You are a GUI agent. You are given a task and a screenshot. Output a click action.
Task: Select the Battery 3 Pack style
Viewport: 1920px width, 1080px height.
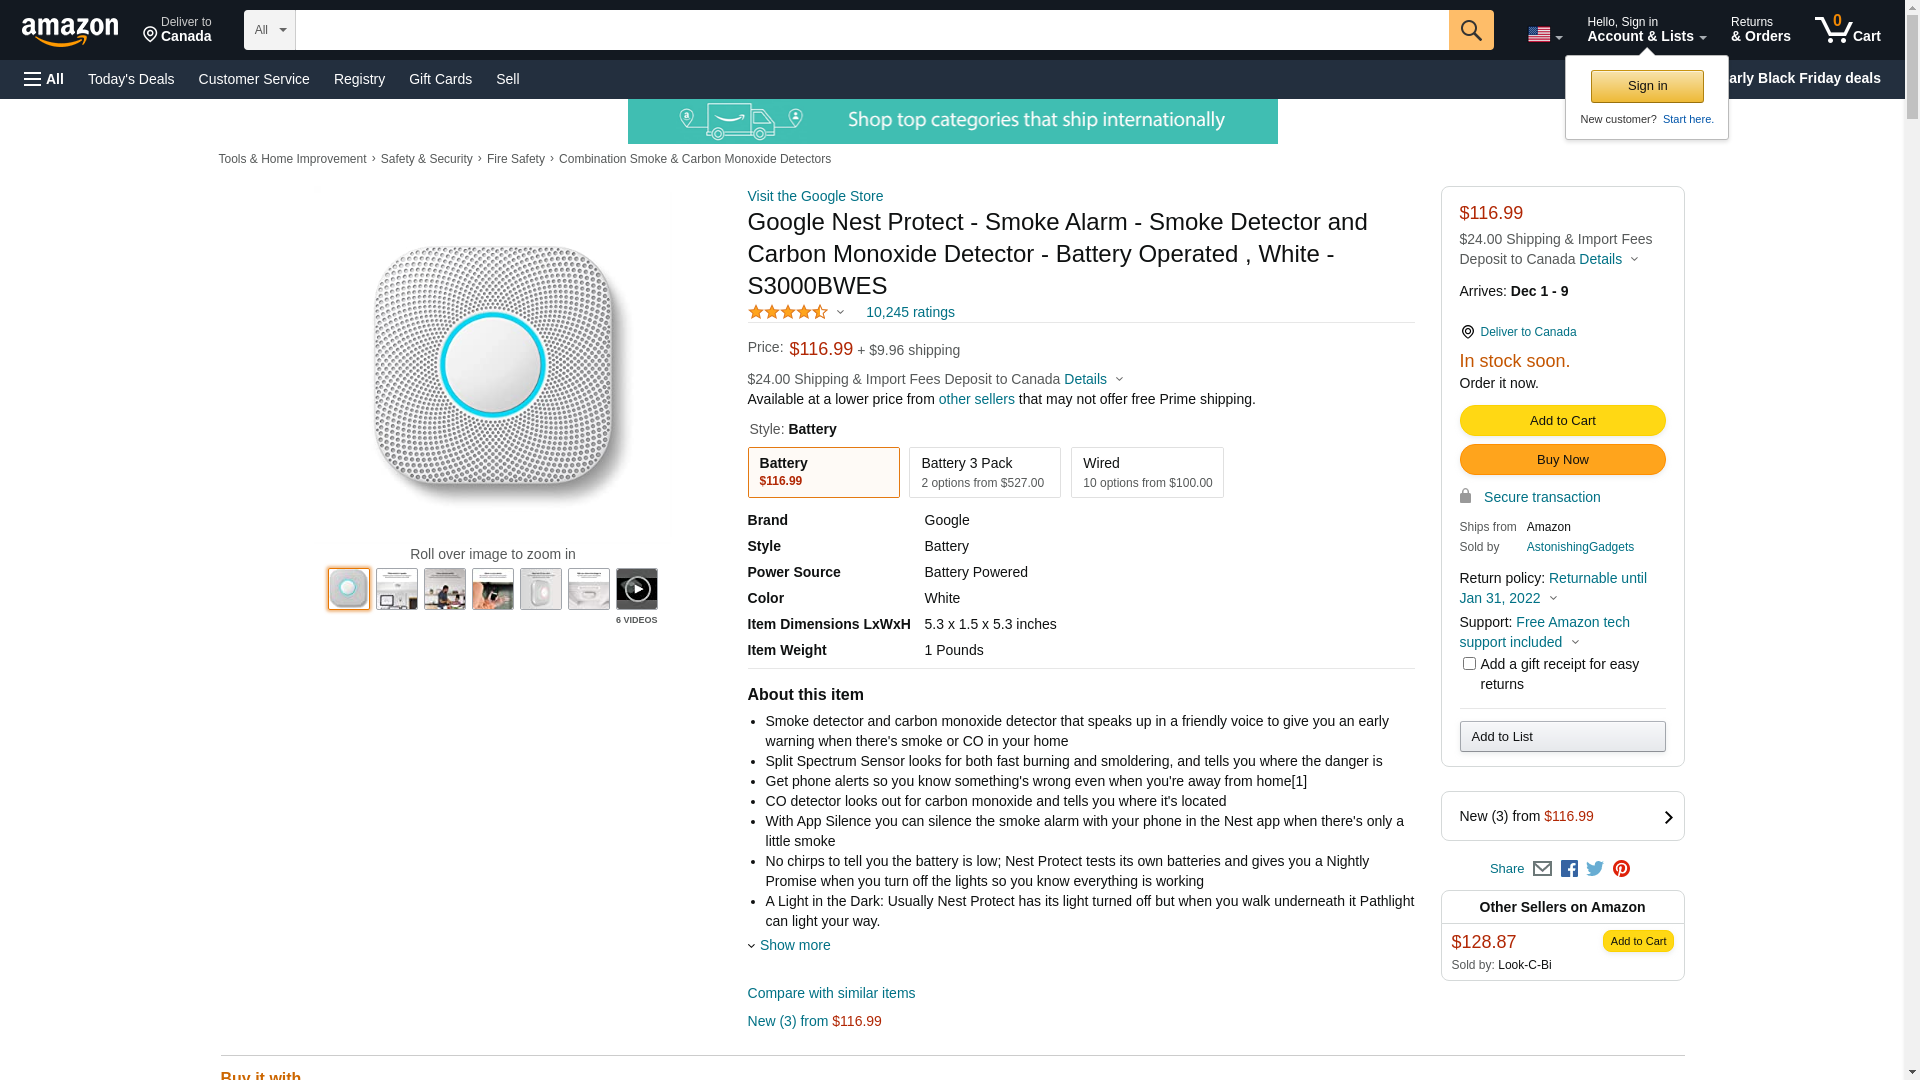(984, 472)
